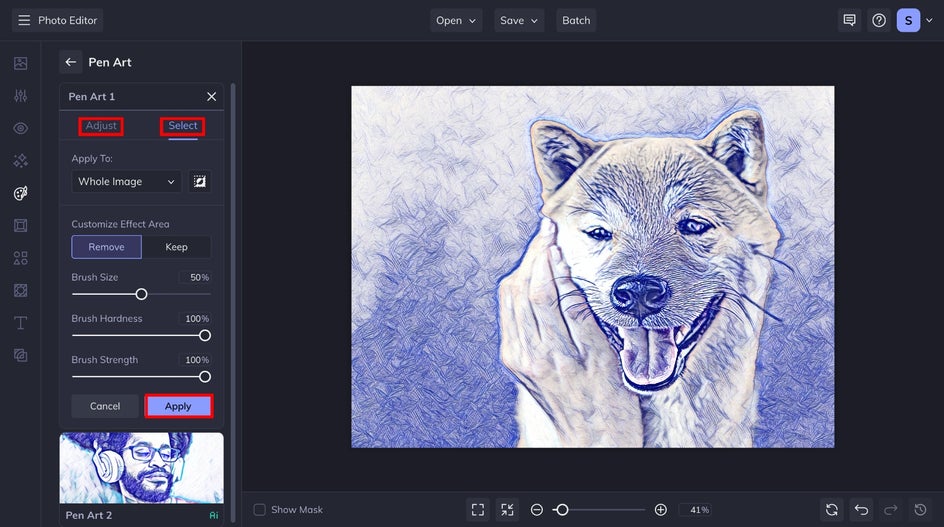This screenshot has width=944, height=527.
Task: Open the Text tool in sidebar
Action: tap(20, 323)
